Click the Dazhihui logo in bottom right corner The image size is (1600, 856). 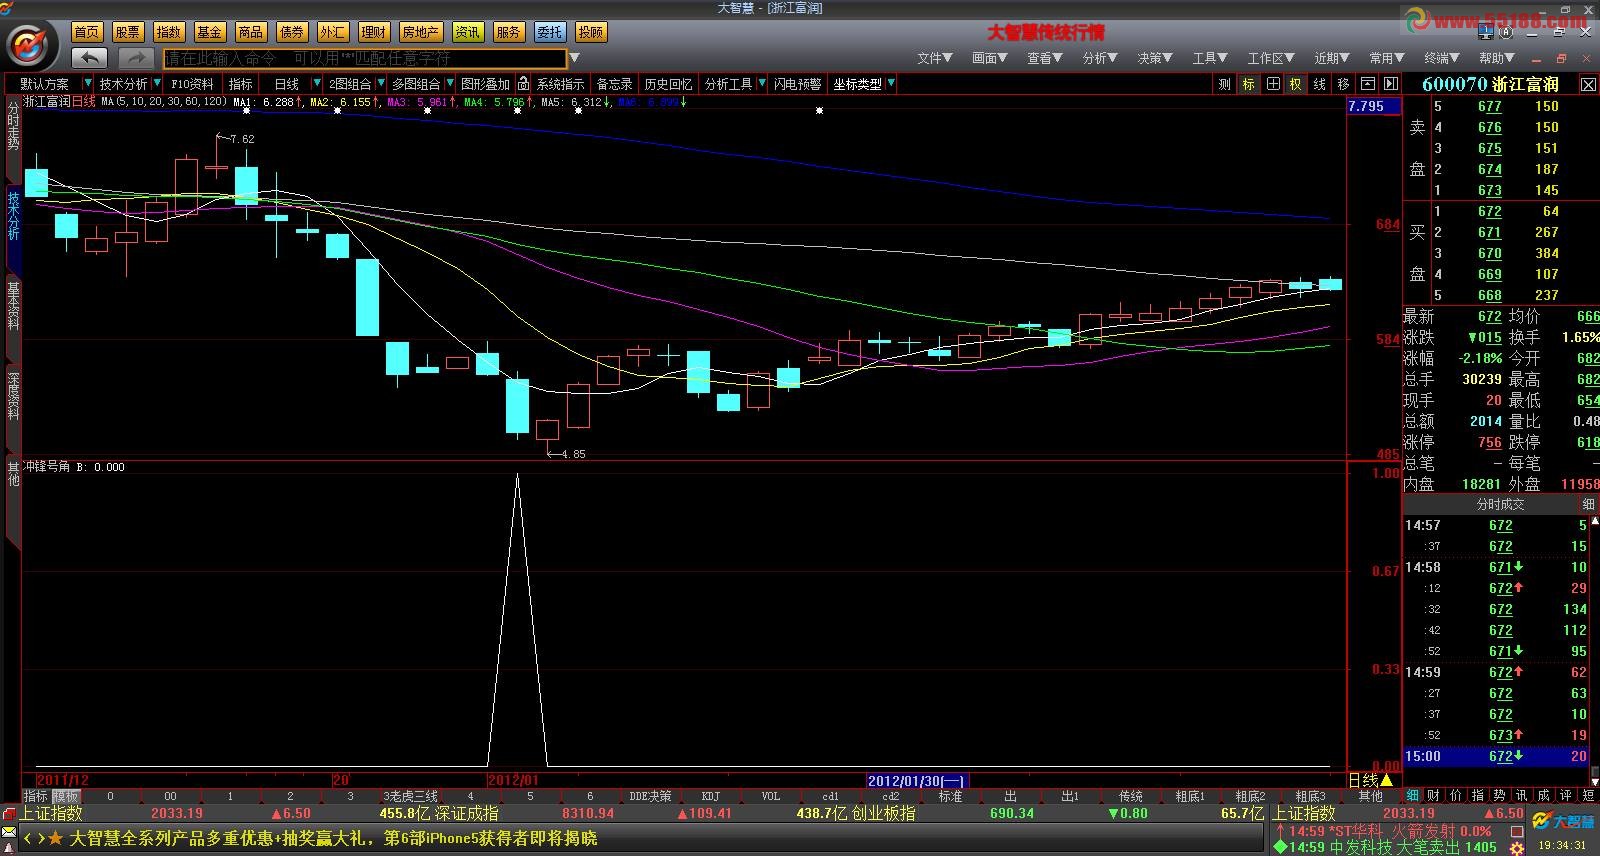pyautogui.click(x=1563, y=822)
